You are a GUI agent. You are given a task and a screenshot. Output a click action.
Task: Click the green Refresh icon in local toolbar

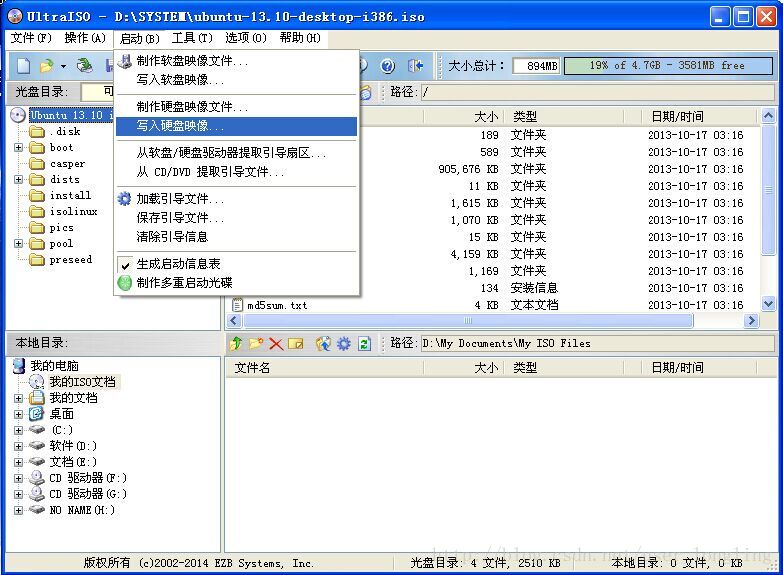365,344
